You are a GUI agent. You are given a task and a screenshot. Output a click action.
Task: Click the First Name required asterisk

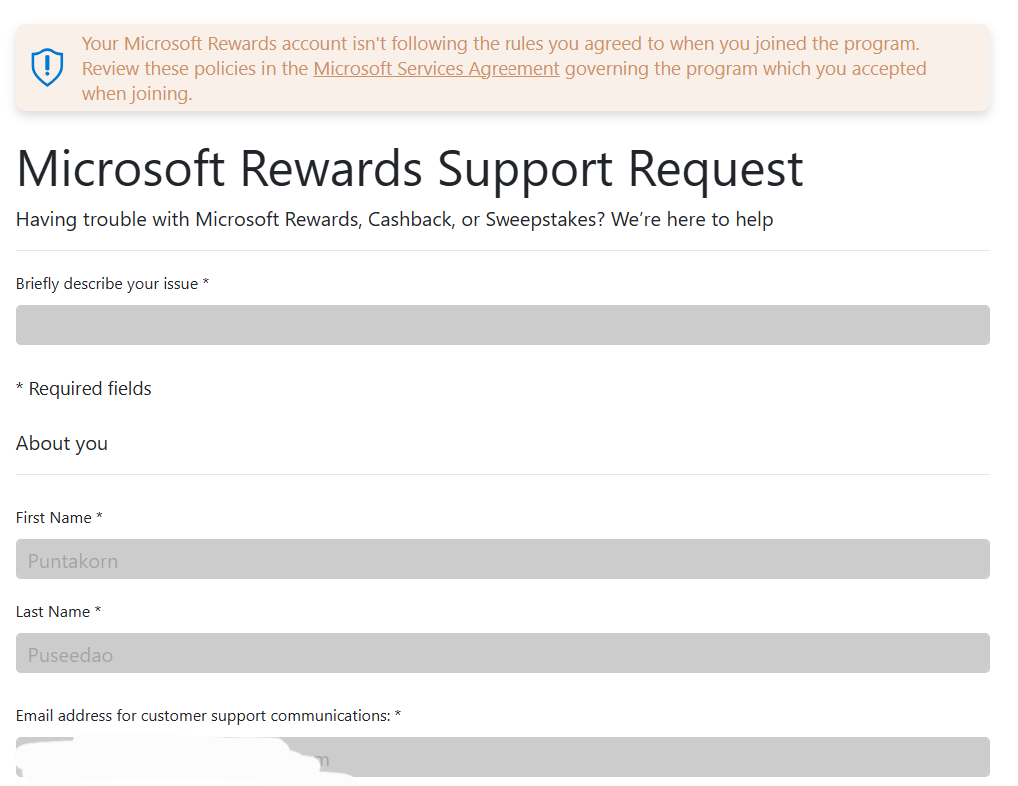100,517
